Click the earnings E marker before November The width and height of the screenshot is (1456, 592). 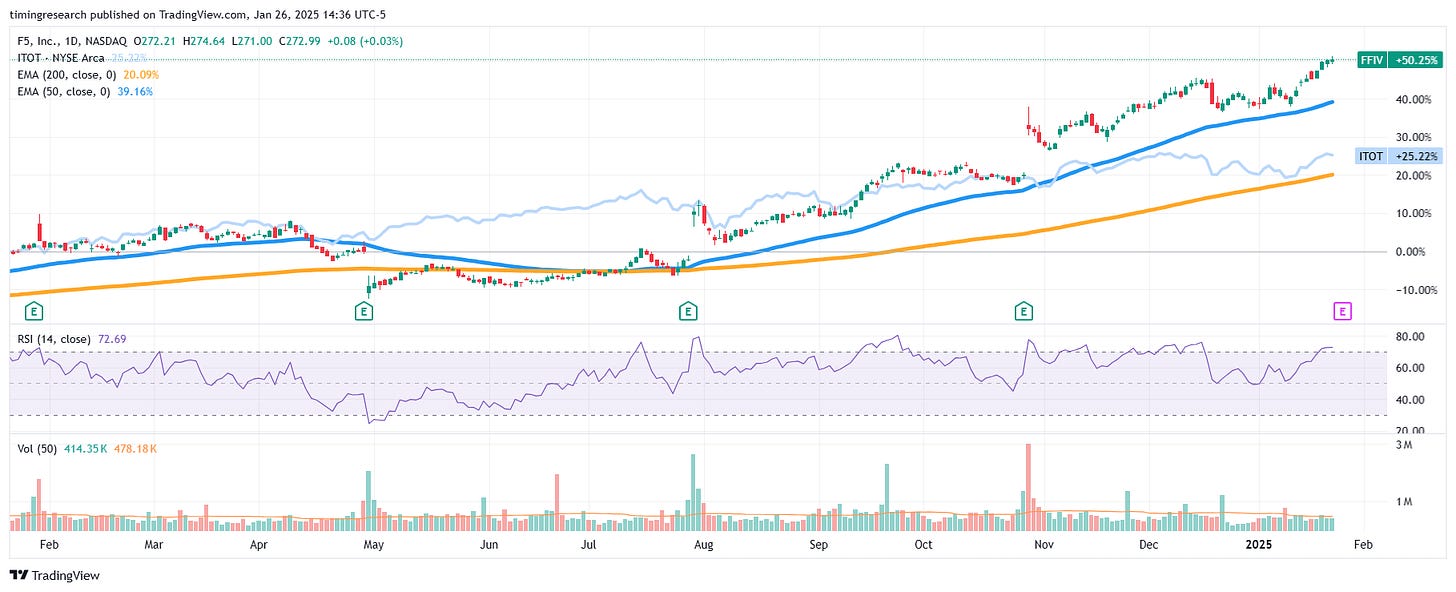point(1024,311)
